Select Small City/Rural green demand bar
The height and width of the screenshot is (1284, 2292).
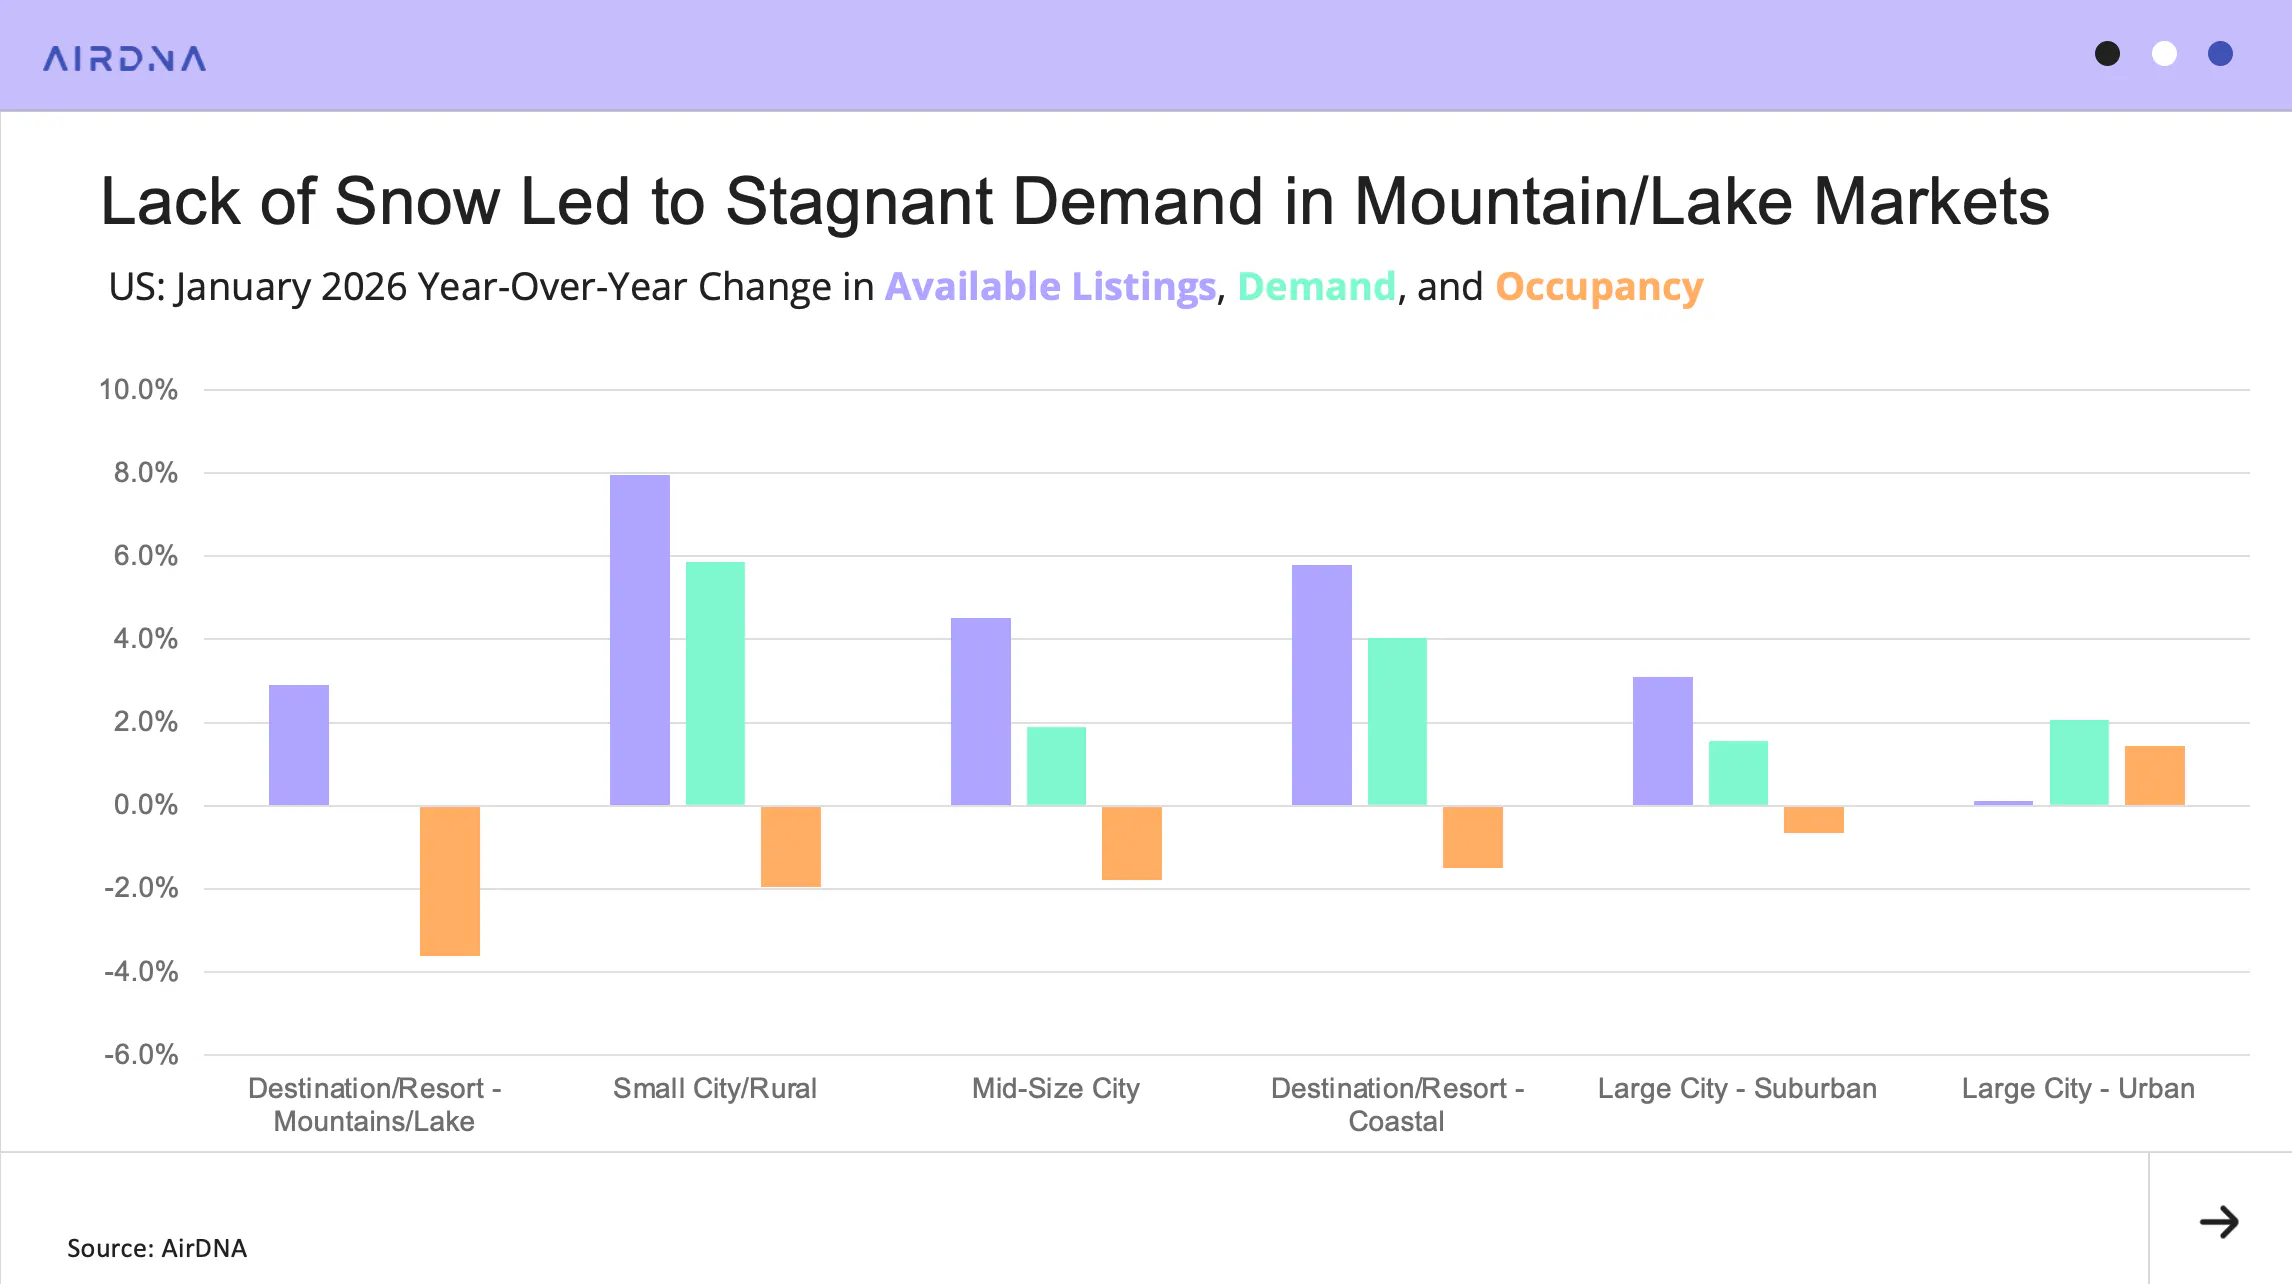coord(715,684)
